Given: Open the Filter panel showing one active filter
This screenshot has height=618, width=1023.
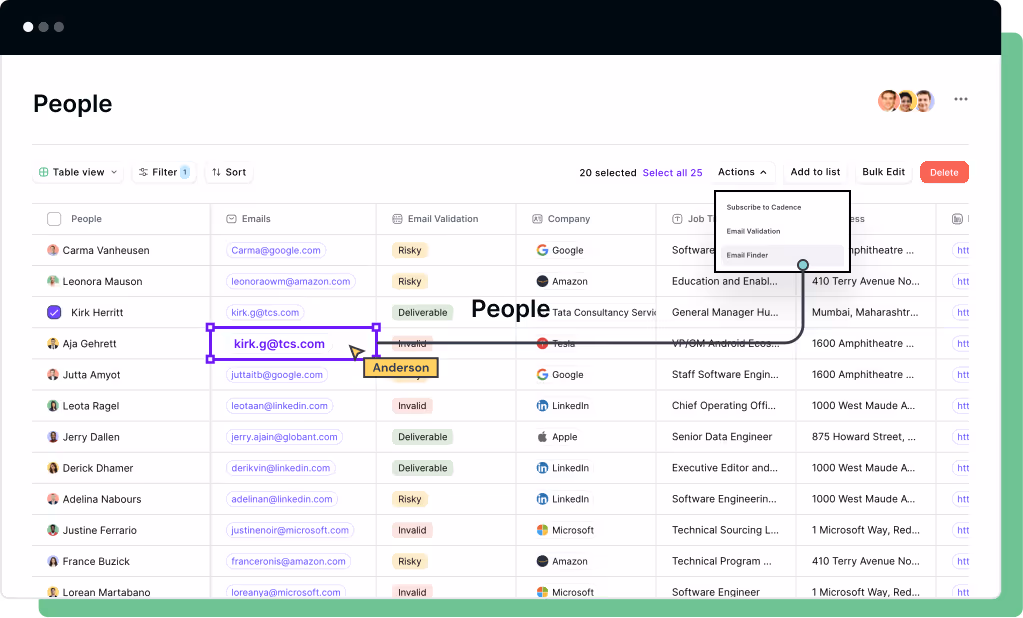Looking at the screenshot, I should click(164, 172).
